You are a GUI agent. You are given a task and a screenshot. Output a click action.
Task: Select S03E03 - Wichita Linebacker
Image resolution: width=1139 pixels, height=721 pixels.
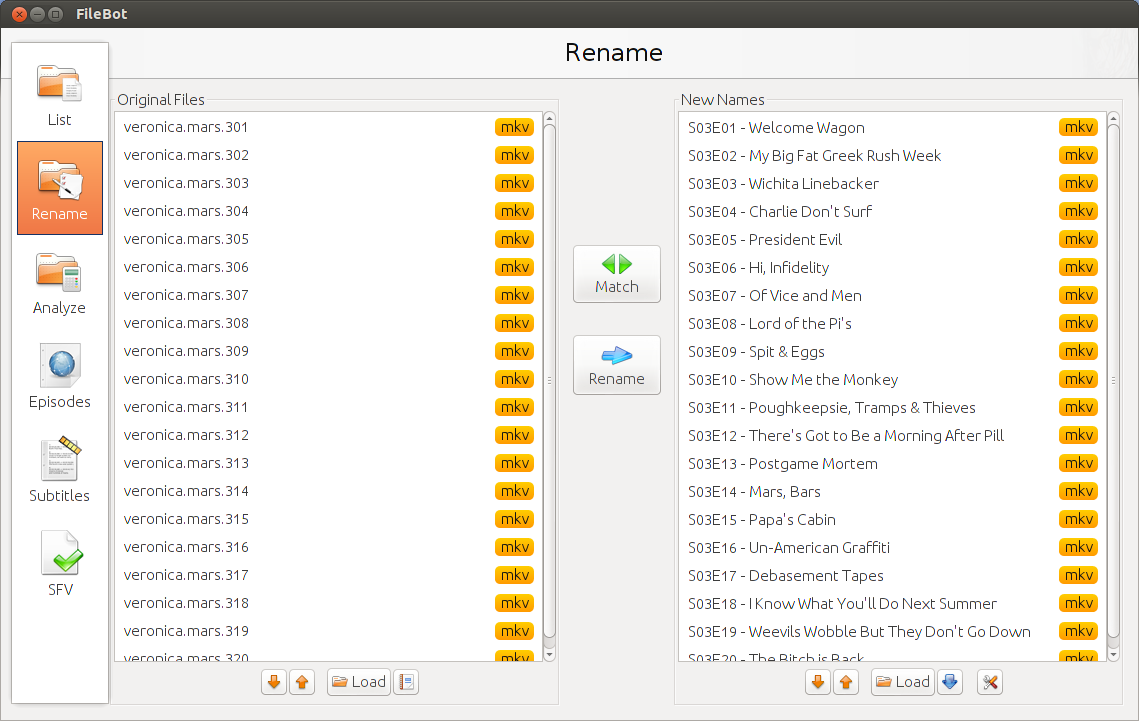pos(892,183)
